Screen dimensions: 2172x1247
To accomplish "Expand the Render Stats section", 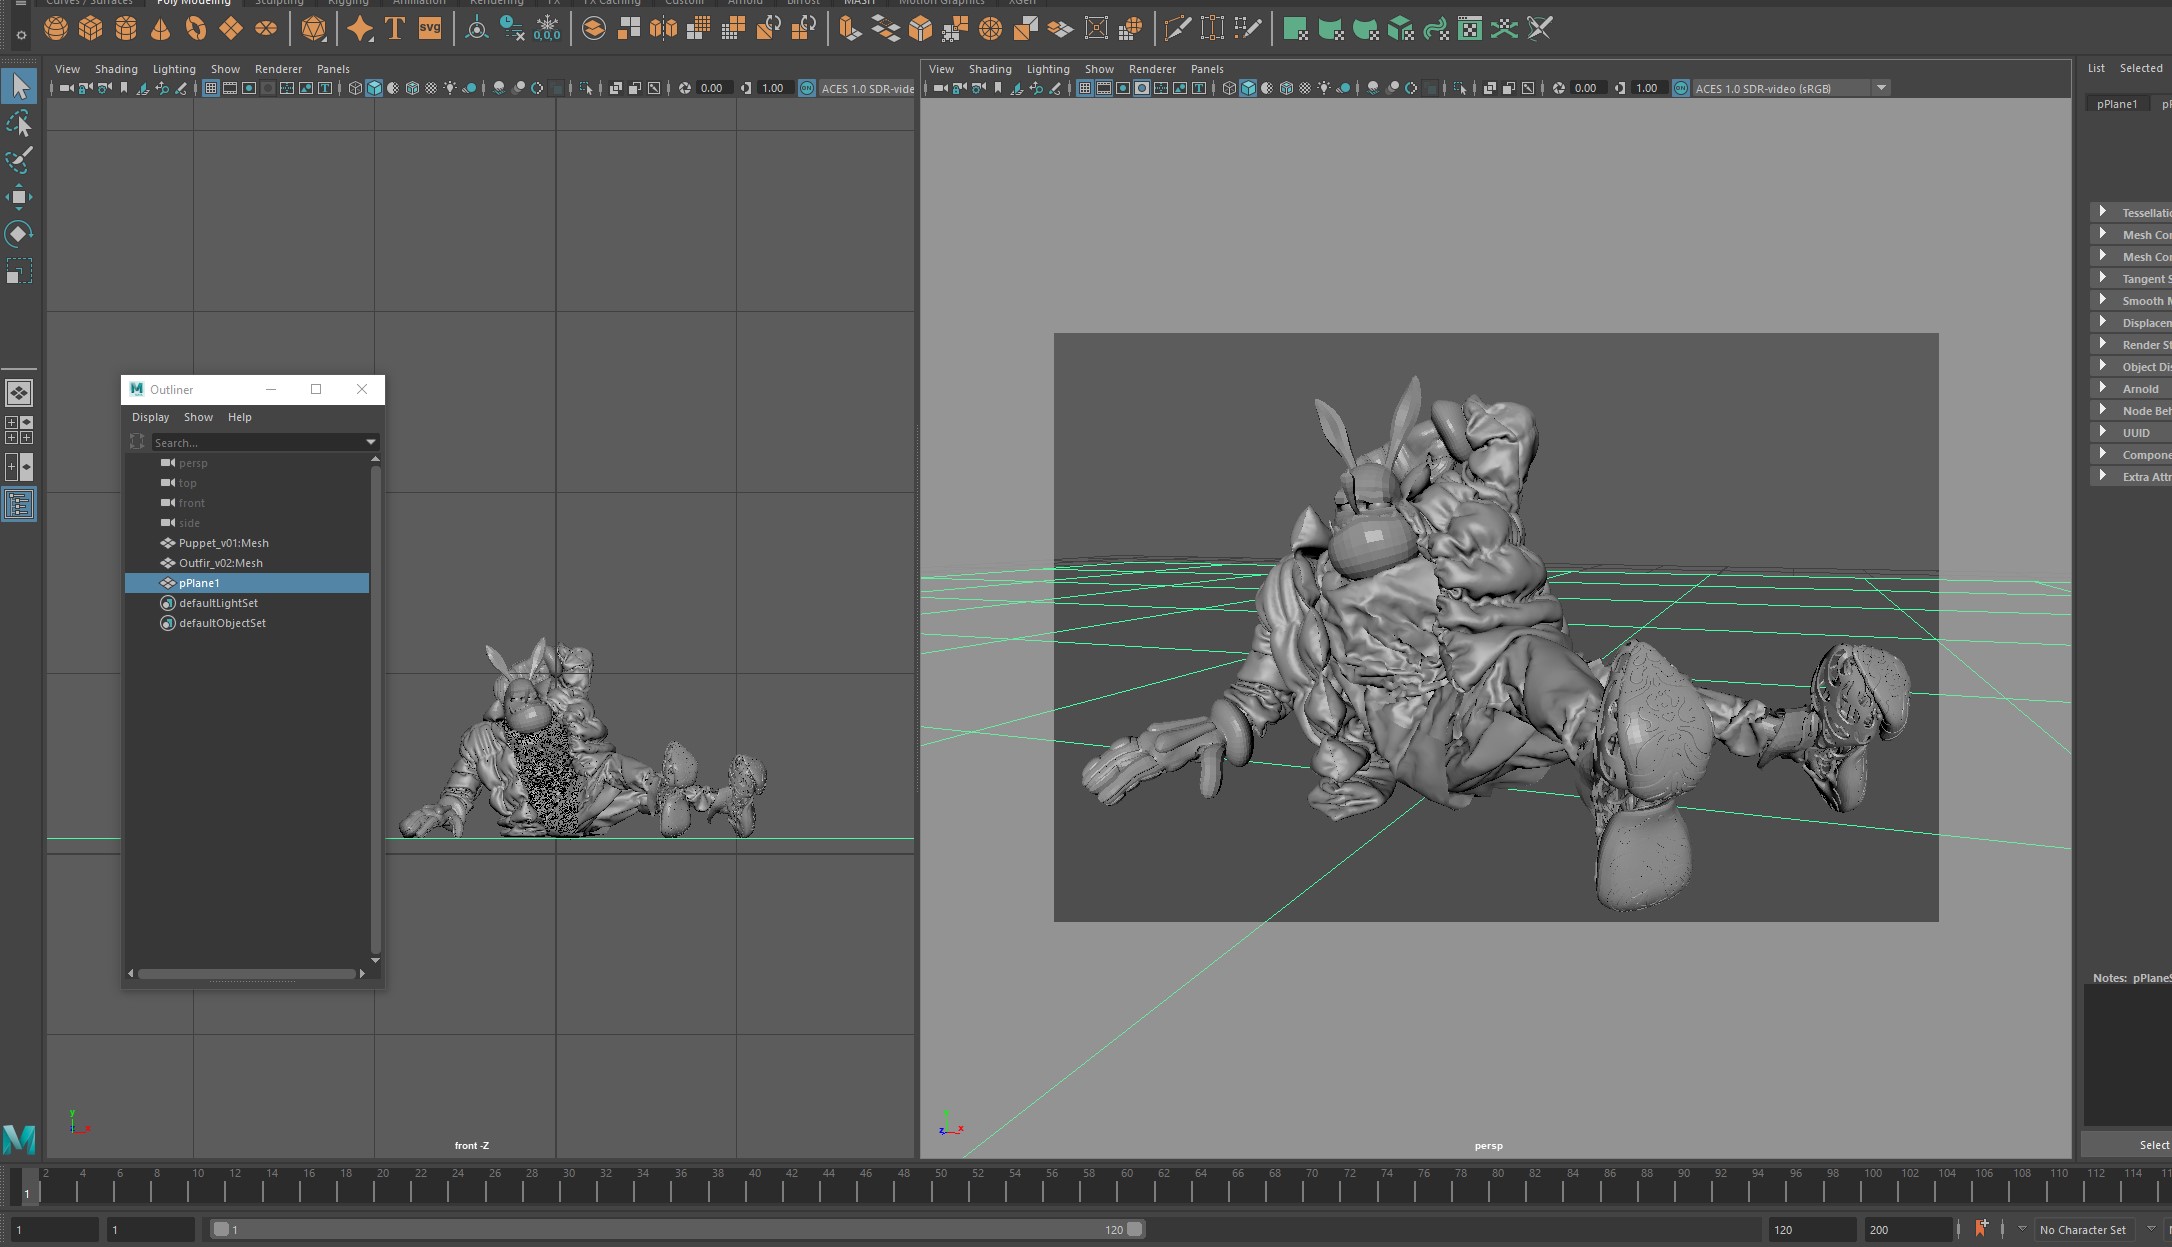I will pyautogui.click(x=2103, y=344).
